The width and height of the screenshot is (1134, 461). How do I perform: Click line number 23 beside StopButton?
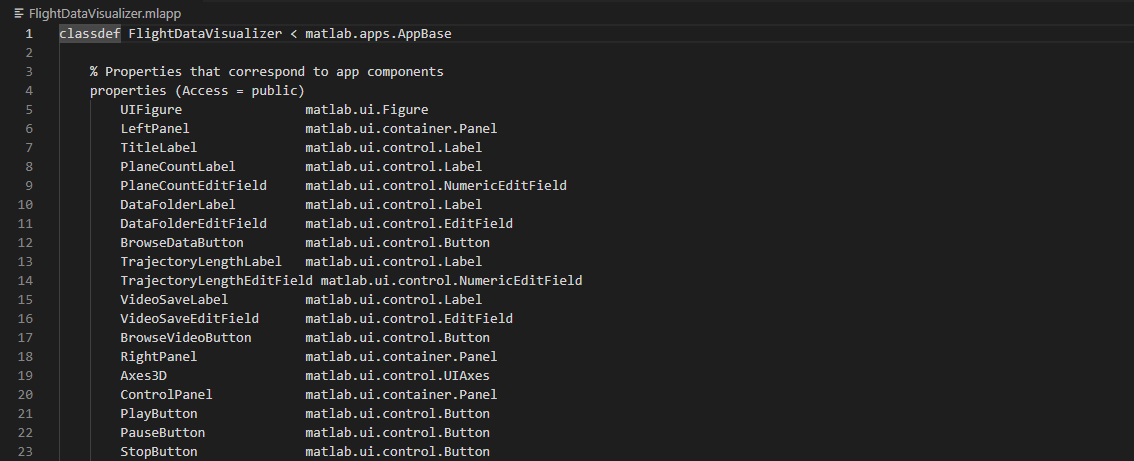[25, 452]
